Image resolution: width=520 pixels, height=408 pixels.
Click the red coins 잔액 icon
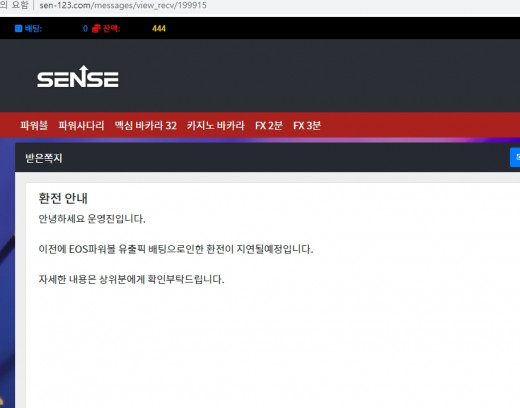coord(96,29)
